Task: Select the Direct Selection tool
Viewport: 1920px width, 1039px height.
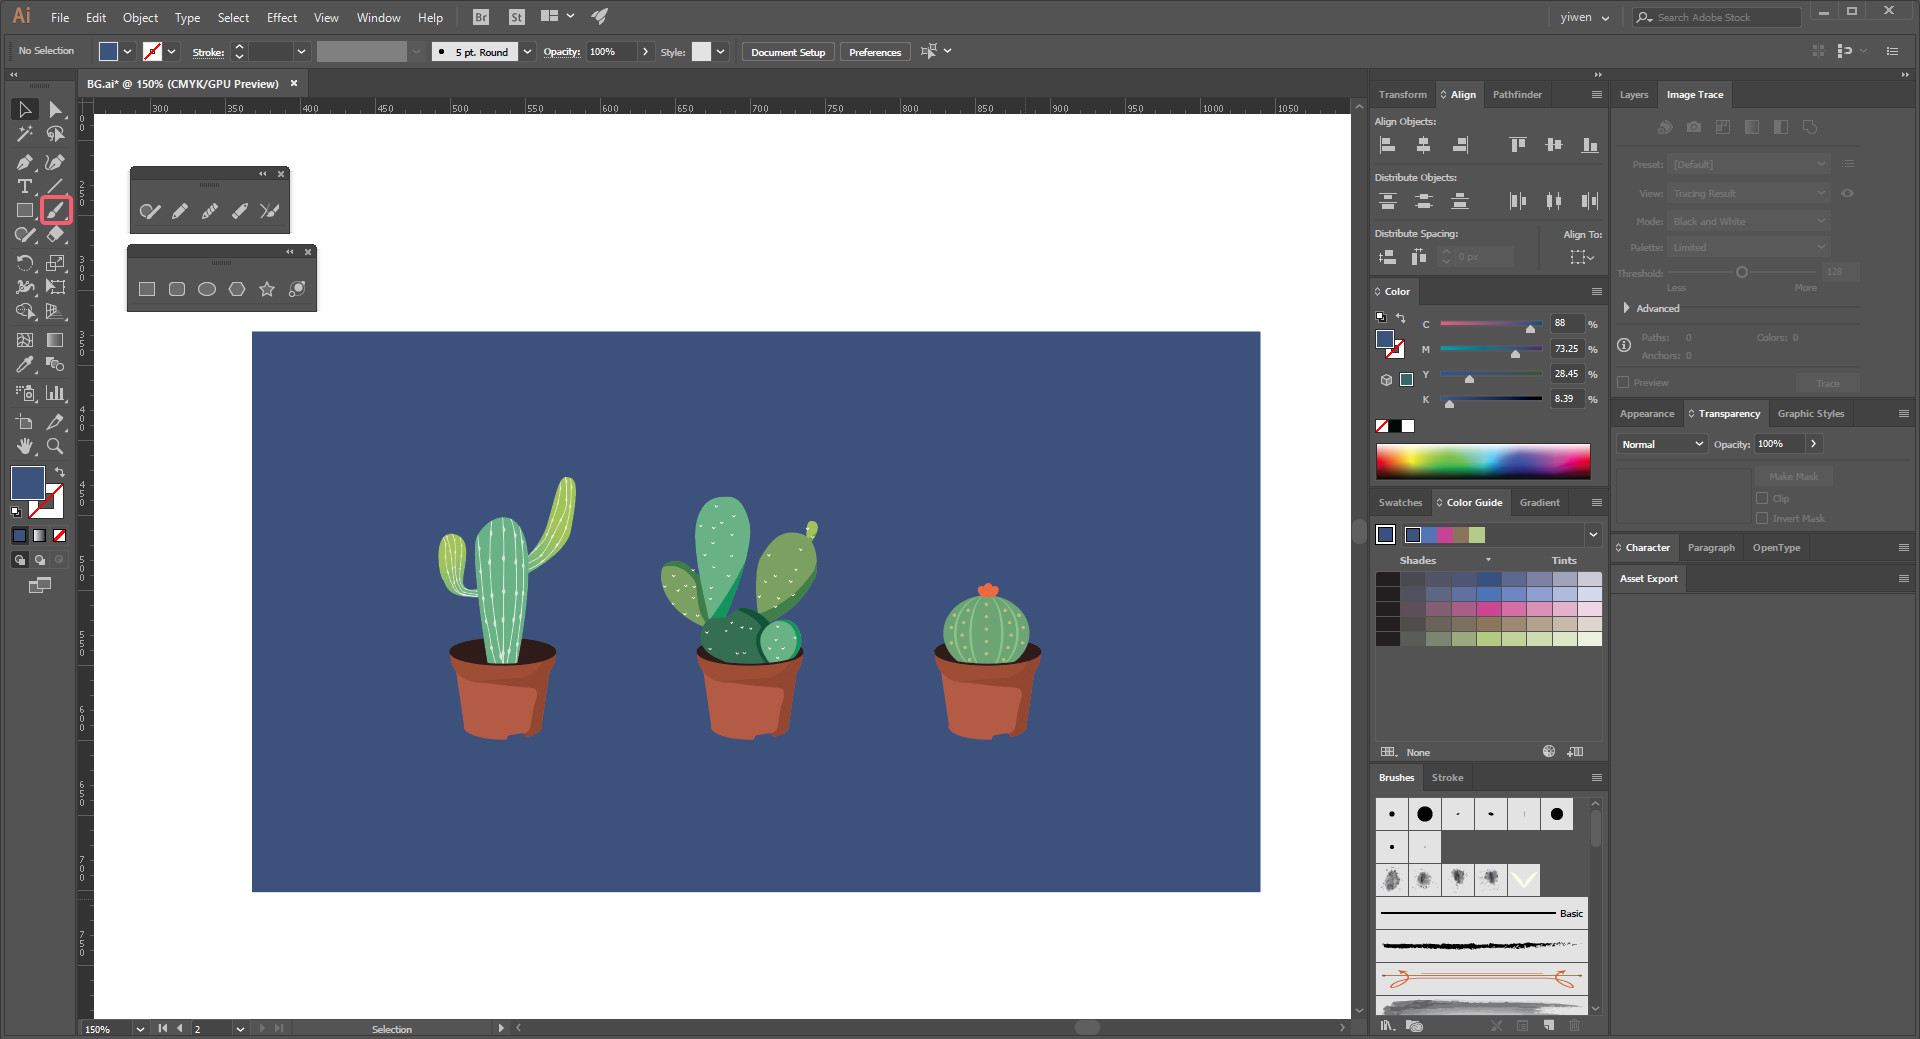Action: tap(56, 109)
